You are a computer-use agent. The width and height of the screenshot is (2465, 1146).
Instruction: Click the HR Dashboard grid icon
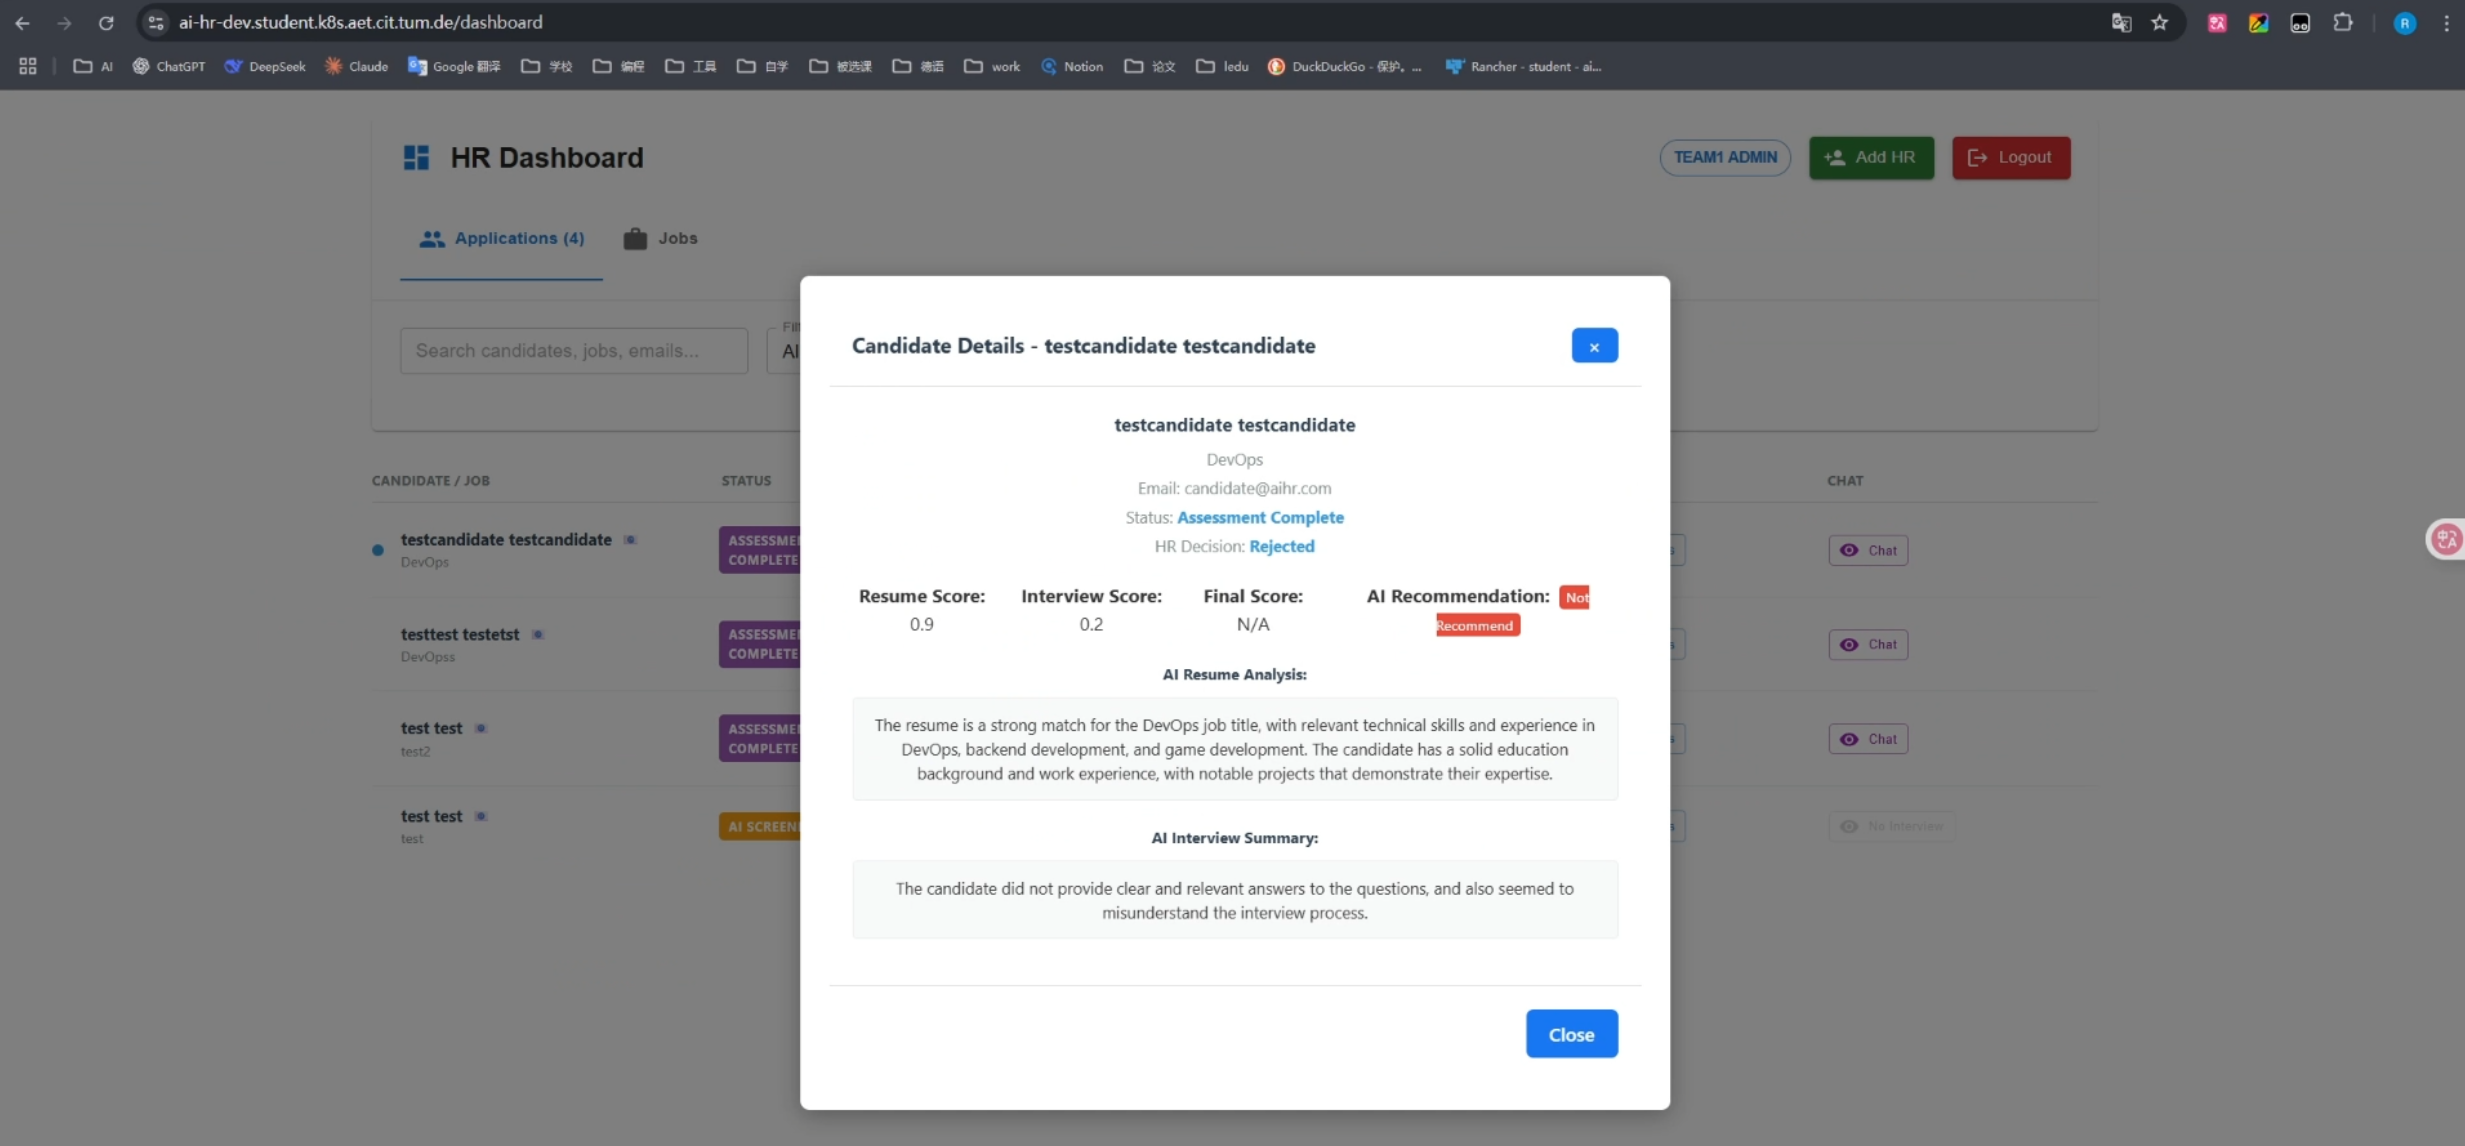(416, 158)
